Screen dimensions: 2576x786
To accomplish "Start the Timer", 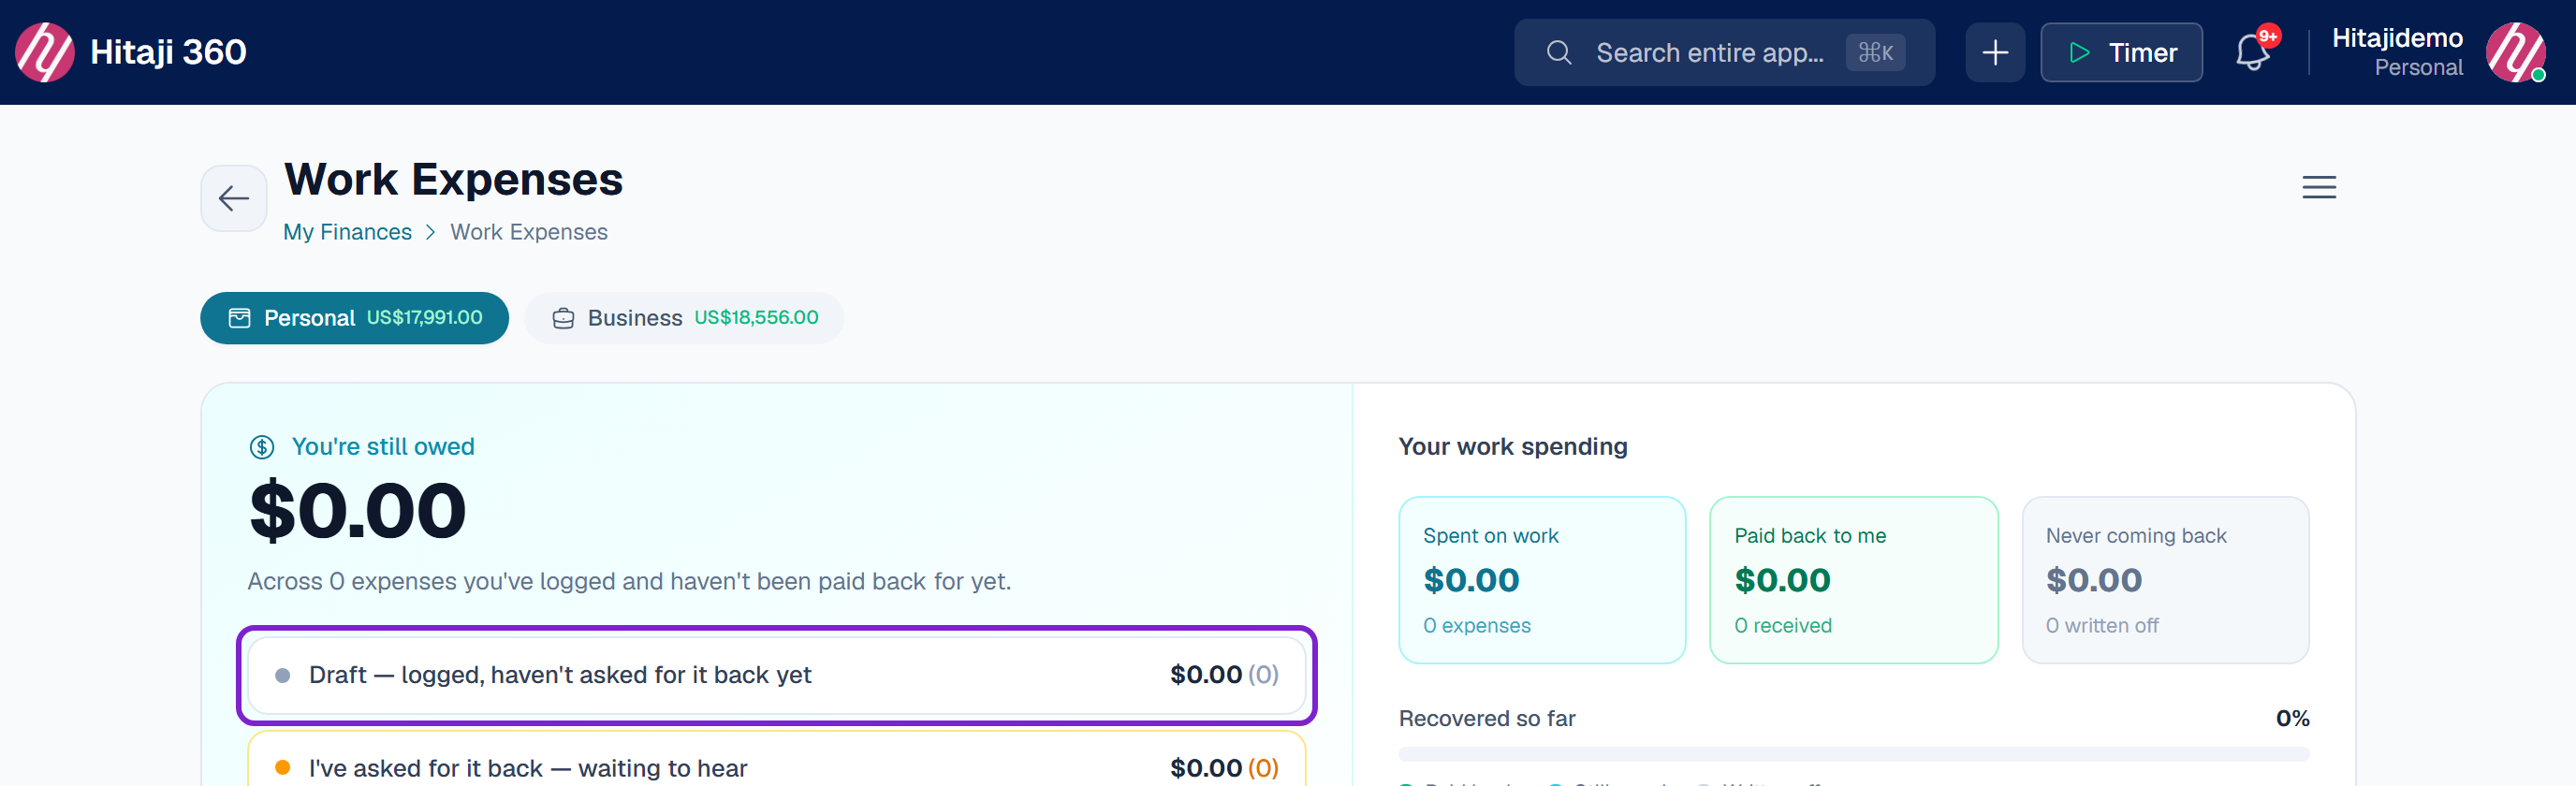I will [2120, 52].
